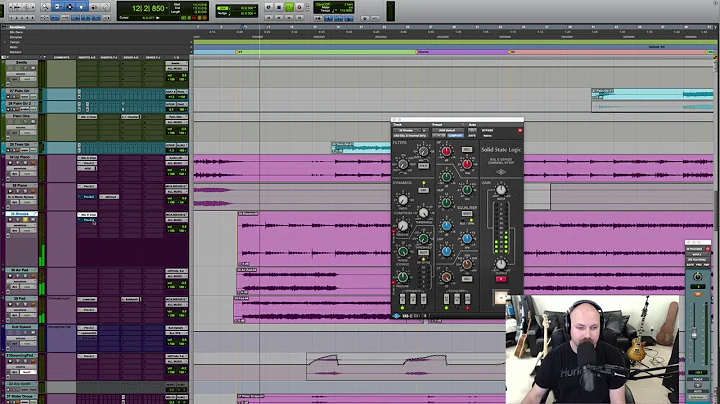Click the Markers ruler label

click(x=15, y=52)
